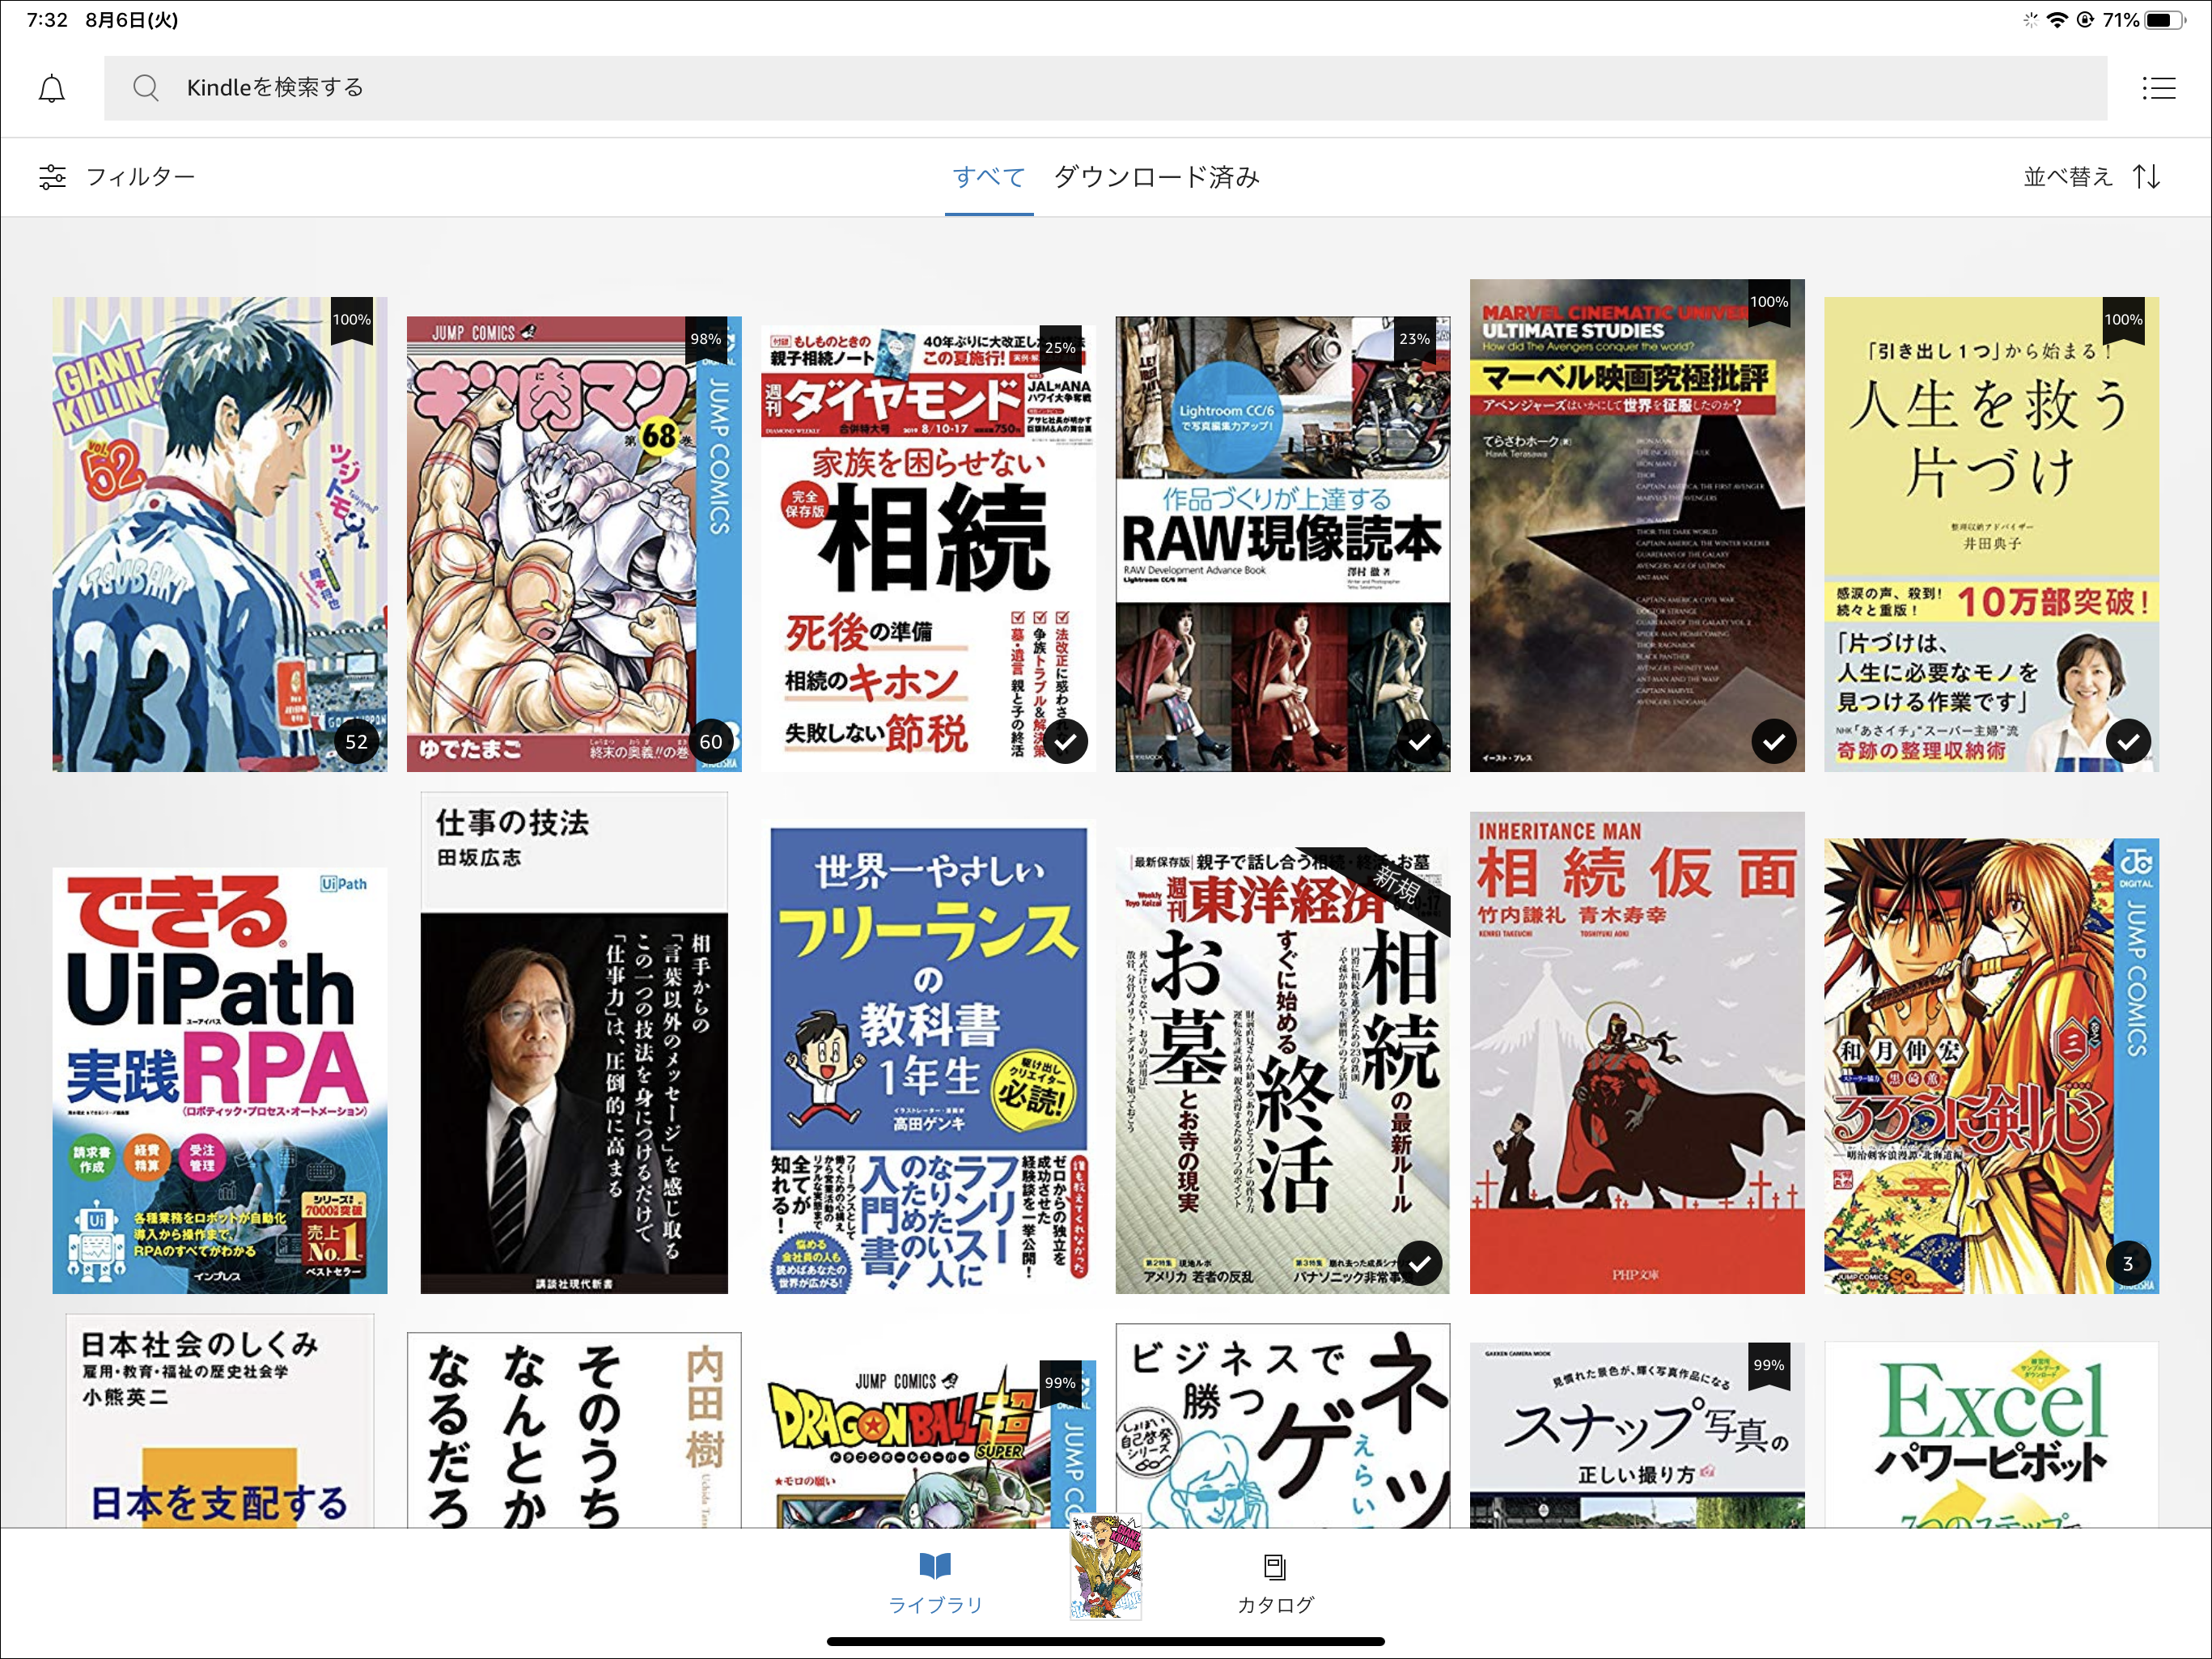Click series count badge 3 on るろうに剣心
Screen dimensions: 2212x1659
tap(2128, 1264)
